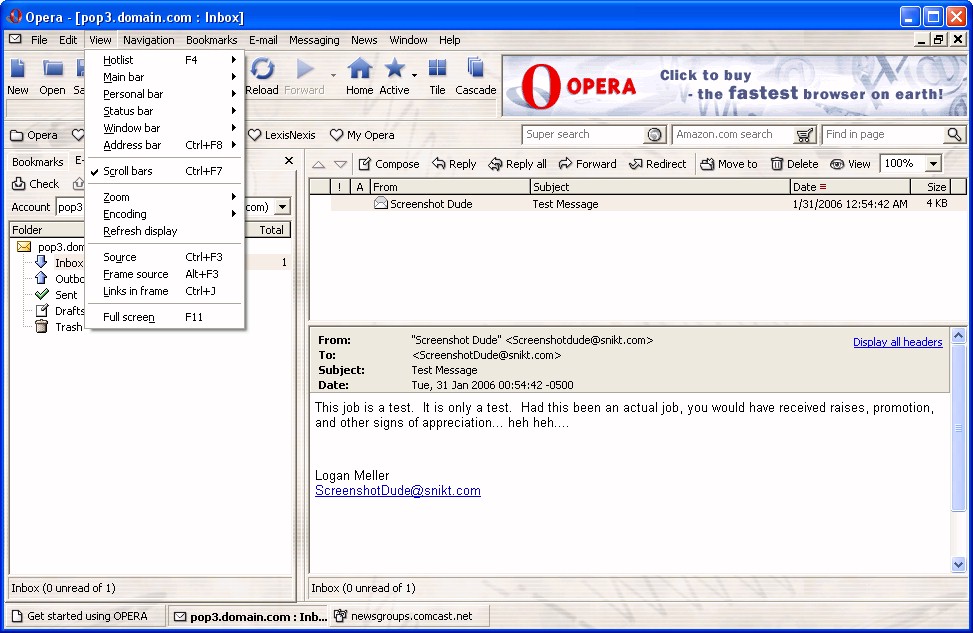Expand the Address bar submenu
The image size is (973, 633).
coord(164,145)
